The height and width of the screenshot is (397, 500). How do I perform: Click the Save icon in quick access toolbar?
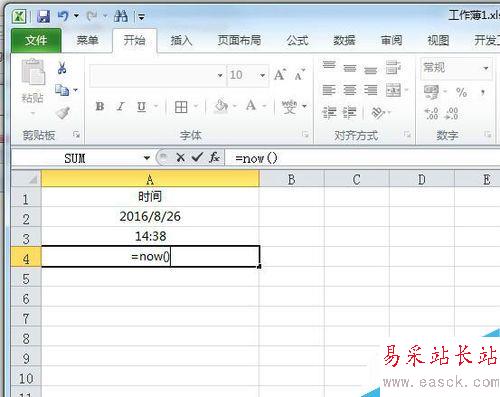(44, 16)
